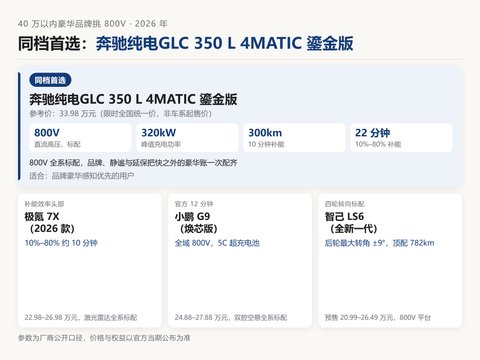This screenshot has width=480, height=360.
Task: Click the 10%–80% 约 10 分钟 highlight
Action: pos(61,243)
